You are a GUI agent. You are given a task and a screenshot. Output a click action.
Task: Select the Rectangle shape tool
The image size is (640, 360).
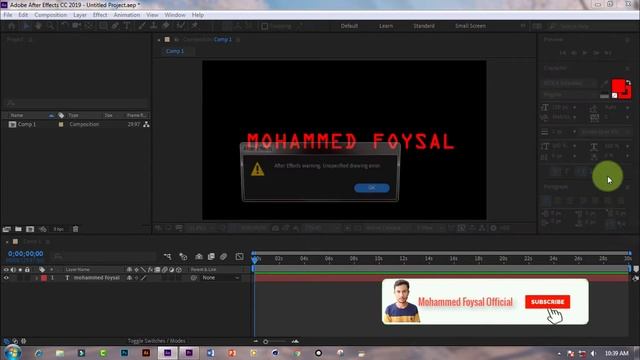pyautogui.click(x=103, y=26)
